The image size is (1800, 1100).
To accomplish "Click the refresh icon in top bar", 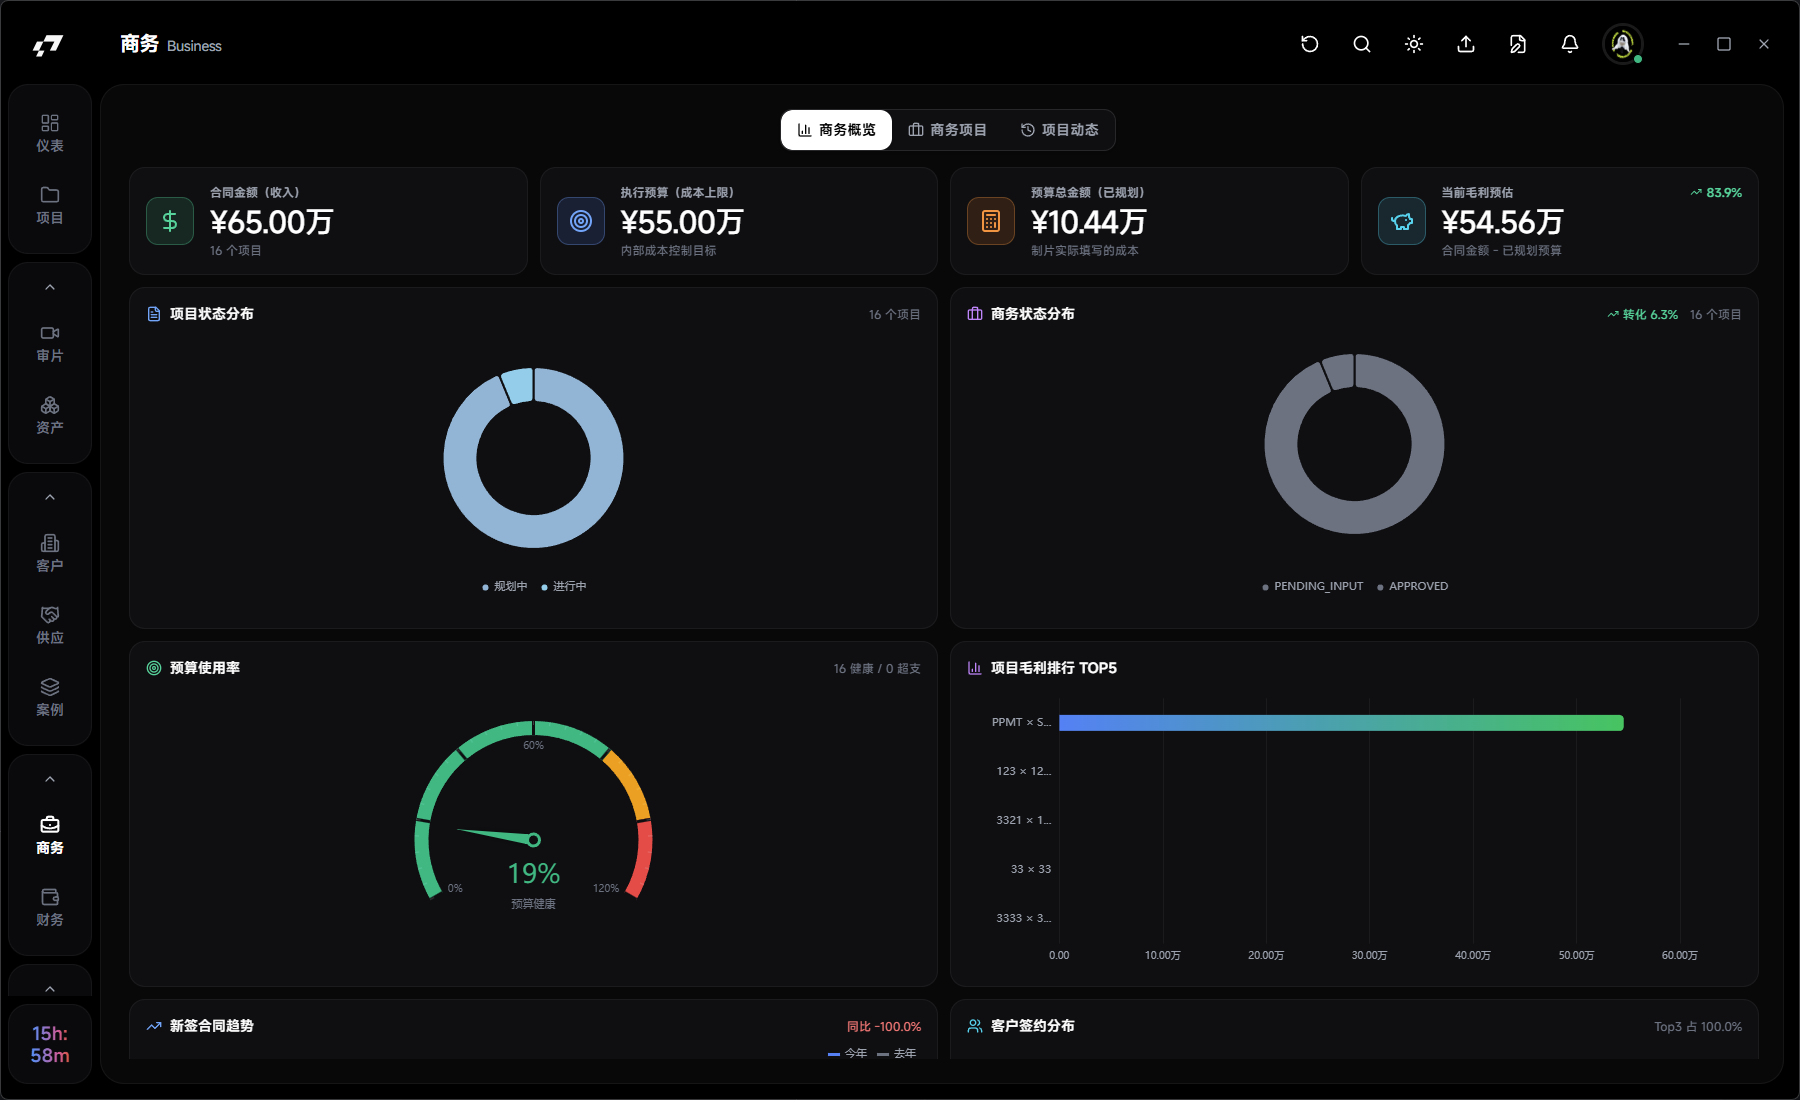I will (x=1309, y=44).
